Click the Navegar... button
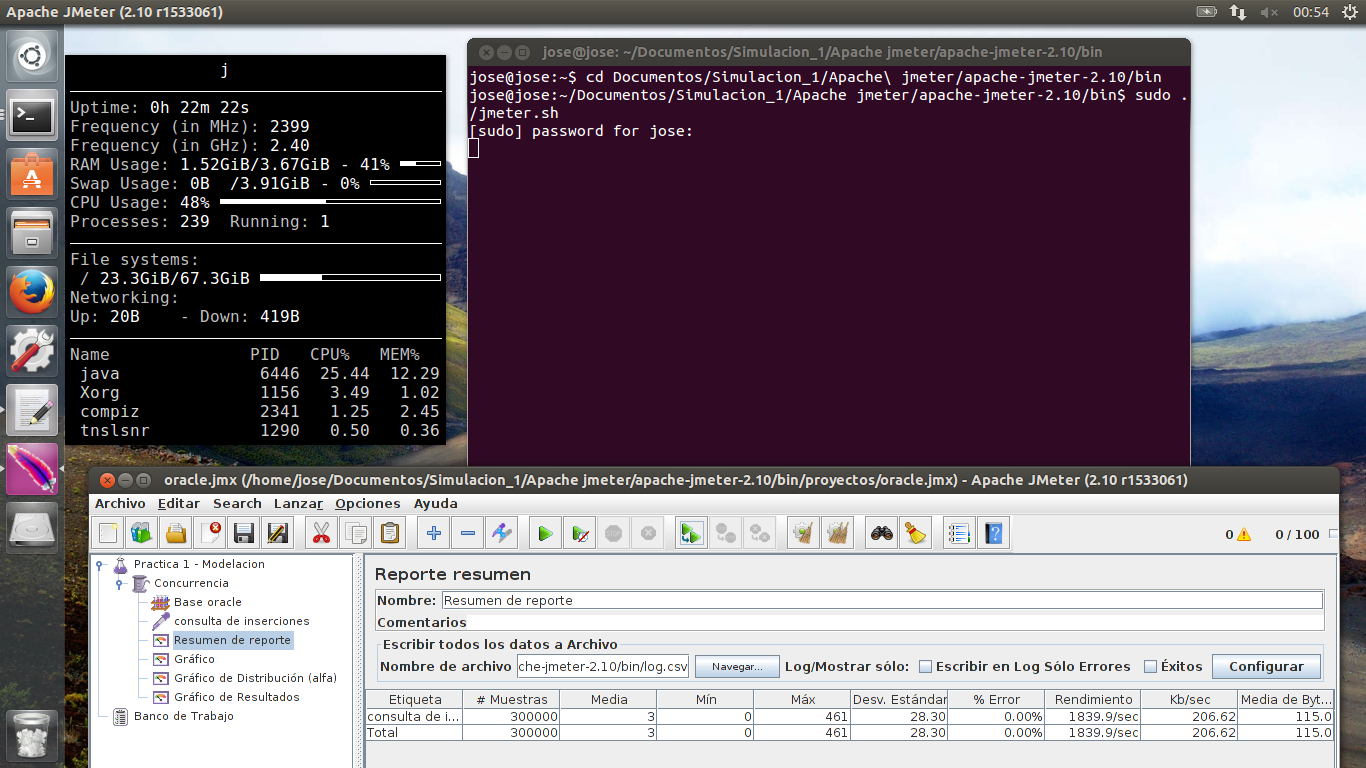The image size is (1366, 768). click(x=737, y=666)
